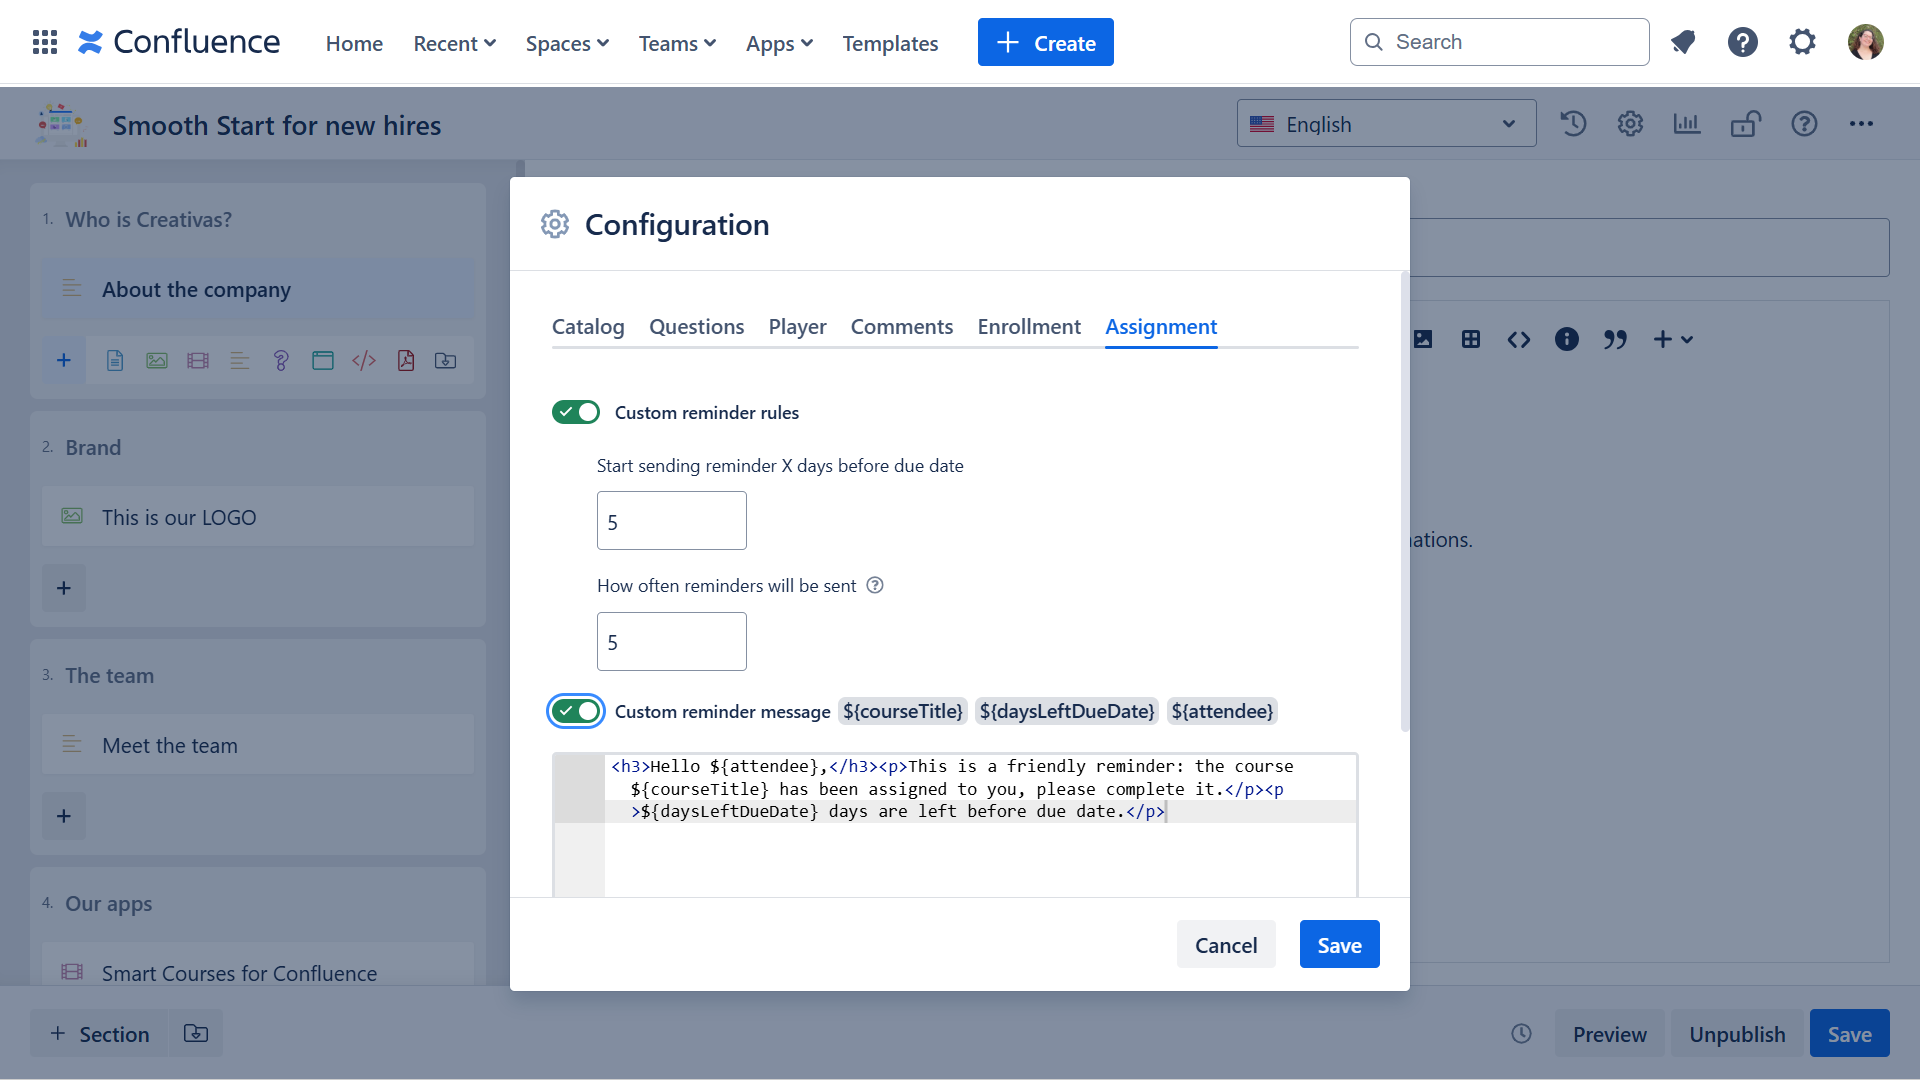1920x1080 pixels.
Task: Expand the Spaces menu
Action: tap(567, 43)
